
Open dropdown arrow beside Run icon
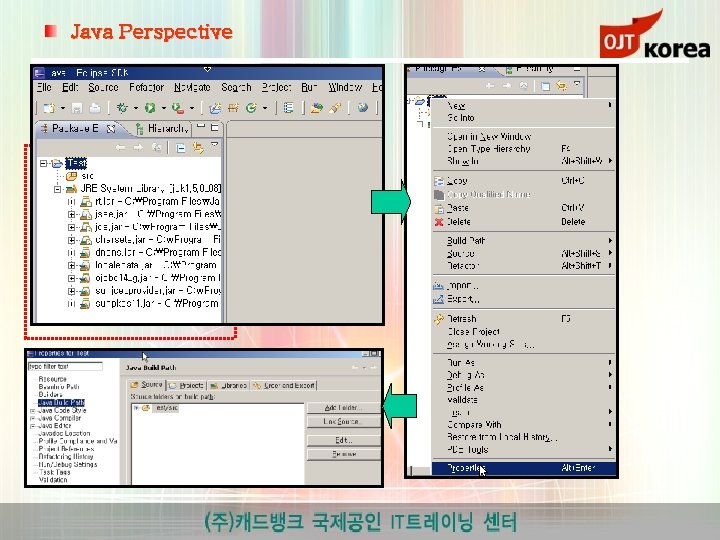[x=163, y=108]
